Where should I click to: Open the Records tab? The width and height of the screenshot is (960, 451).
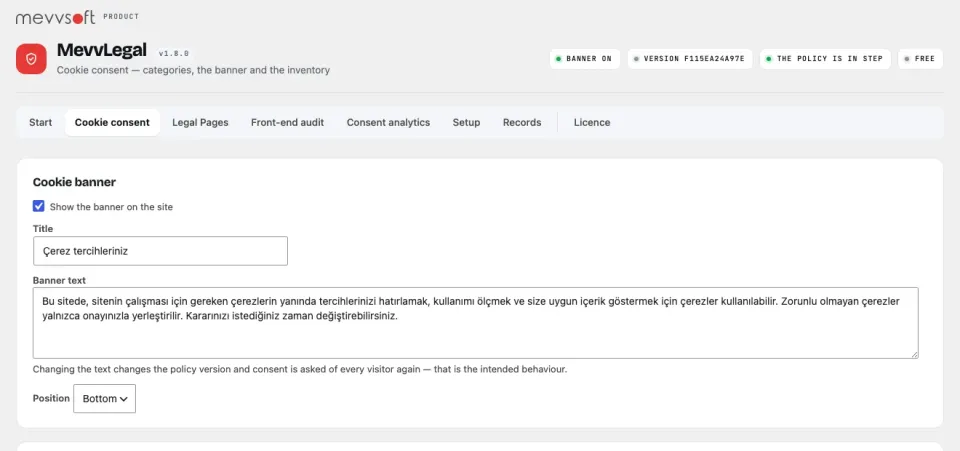point(522,122)
